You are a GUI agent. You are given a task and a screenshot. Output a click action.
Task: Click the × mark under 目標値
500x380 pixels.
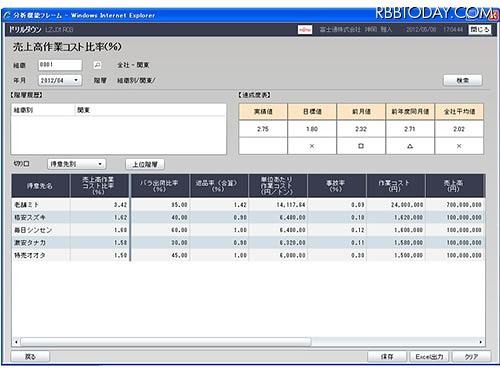click(x=312, y=146)
